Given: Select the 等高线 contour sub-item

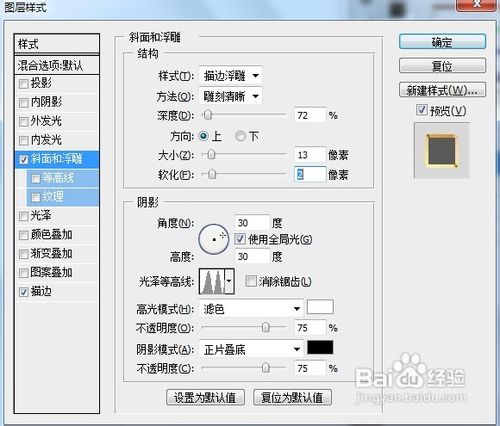Looking at the screenshot, I should (63, 178).
